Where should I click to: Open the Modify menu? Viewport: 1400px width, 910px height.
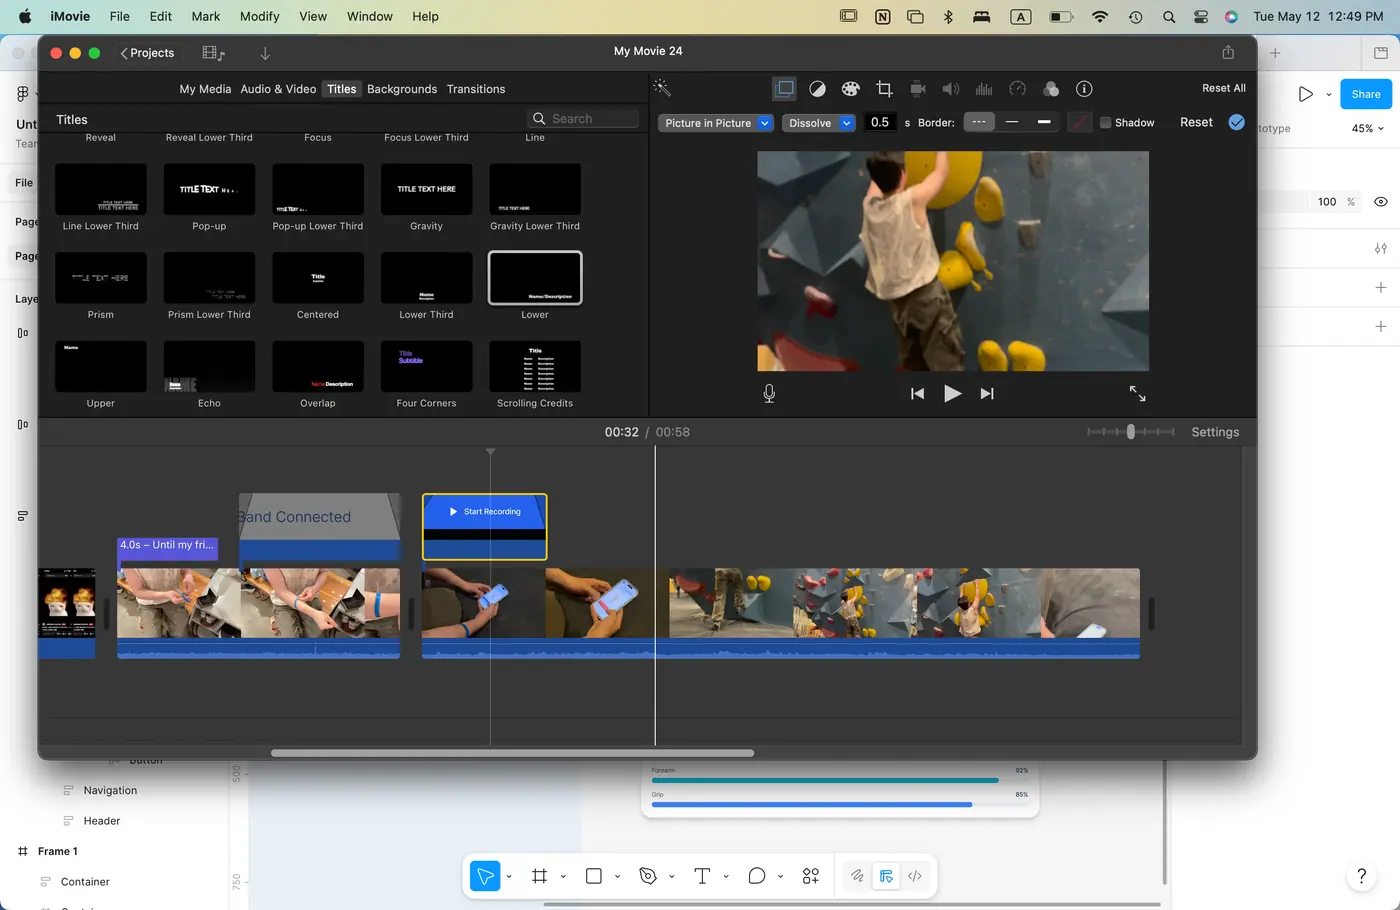coord(259,16)
